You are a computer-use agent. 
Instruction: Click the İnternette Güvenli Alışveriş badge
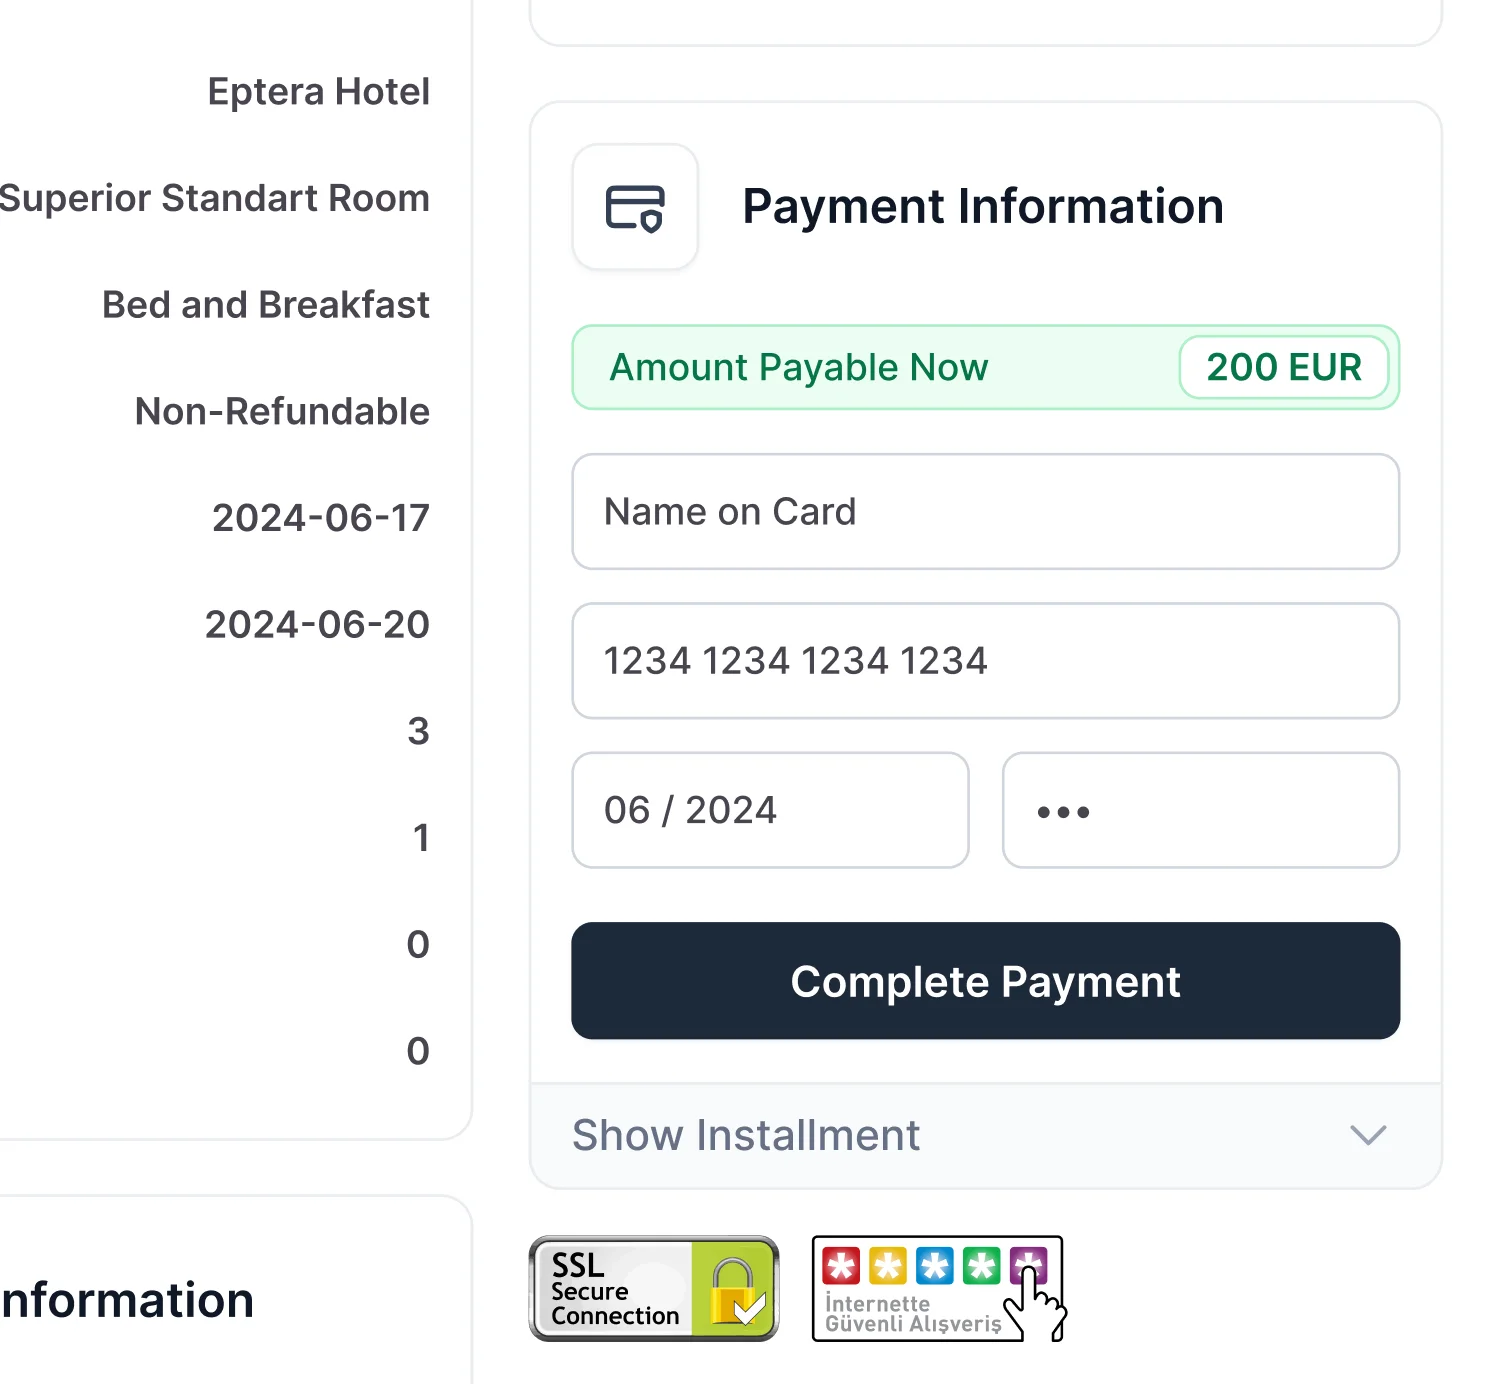(939, 1289)
